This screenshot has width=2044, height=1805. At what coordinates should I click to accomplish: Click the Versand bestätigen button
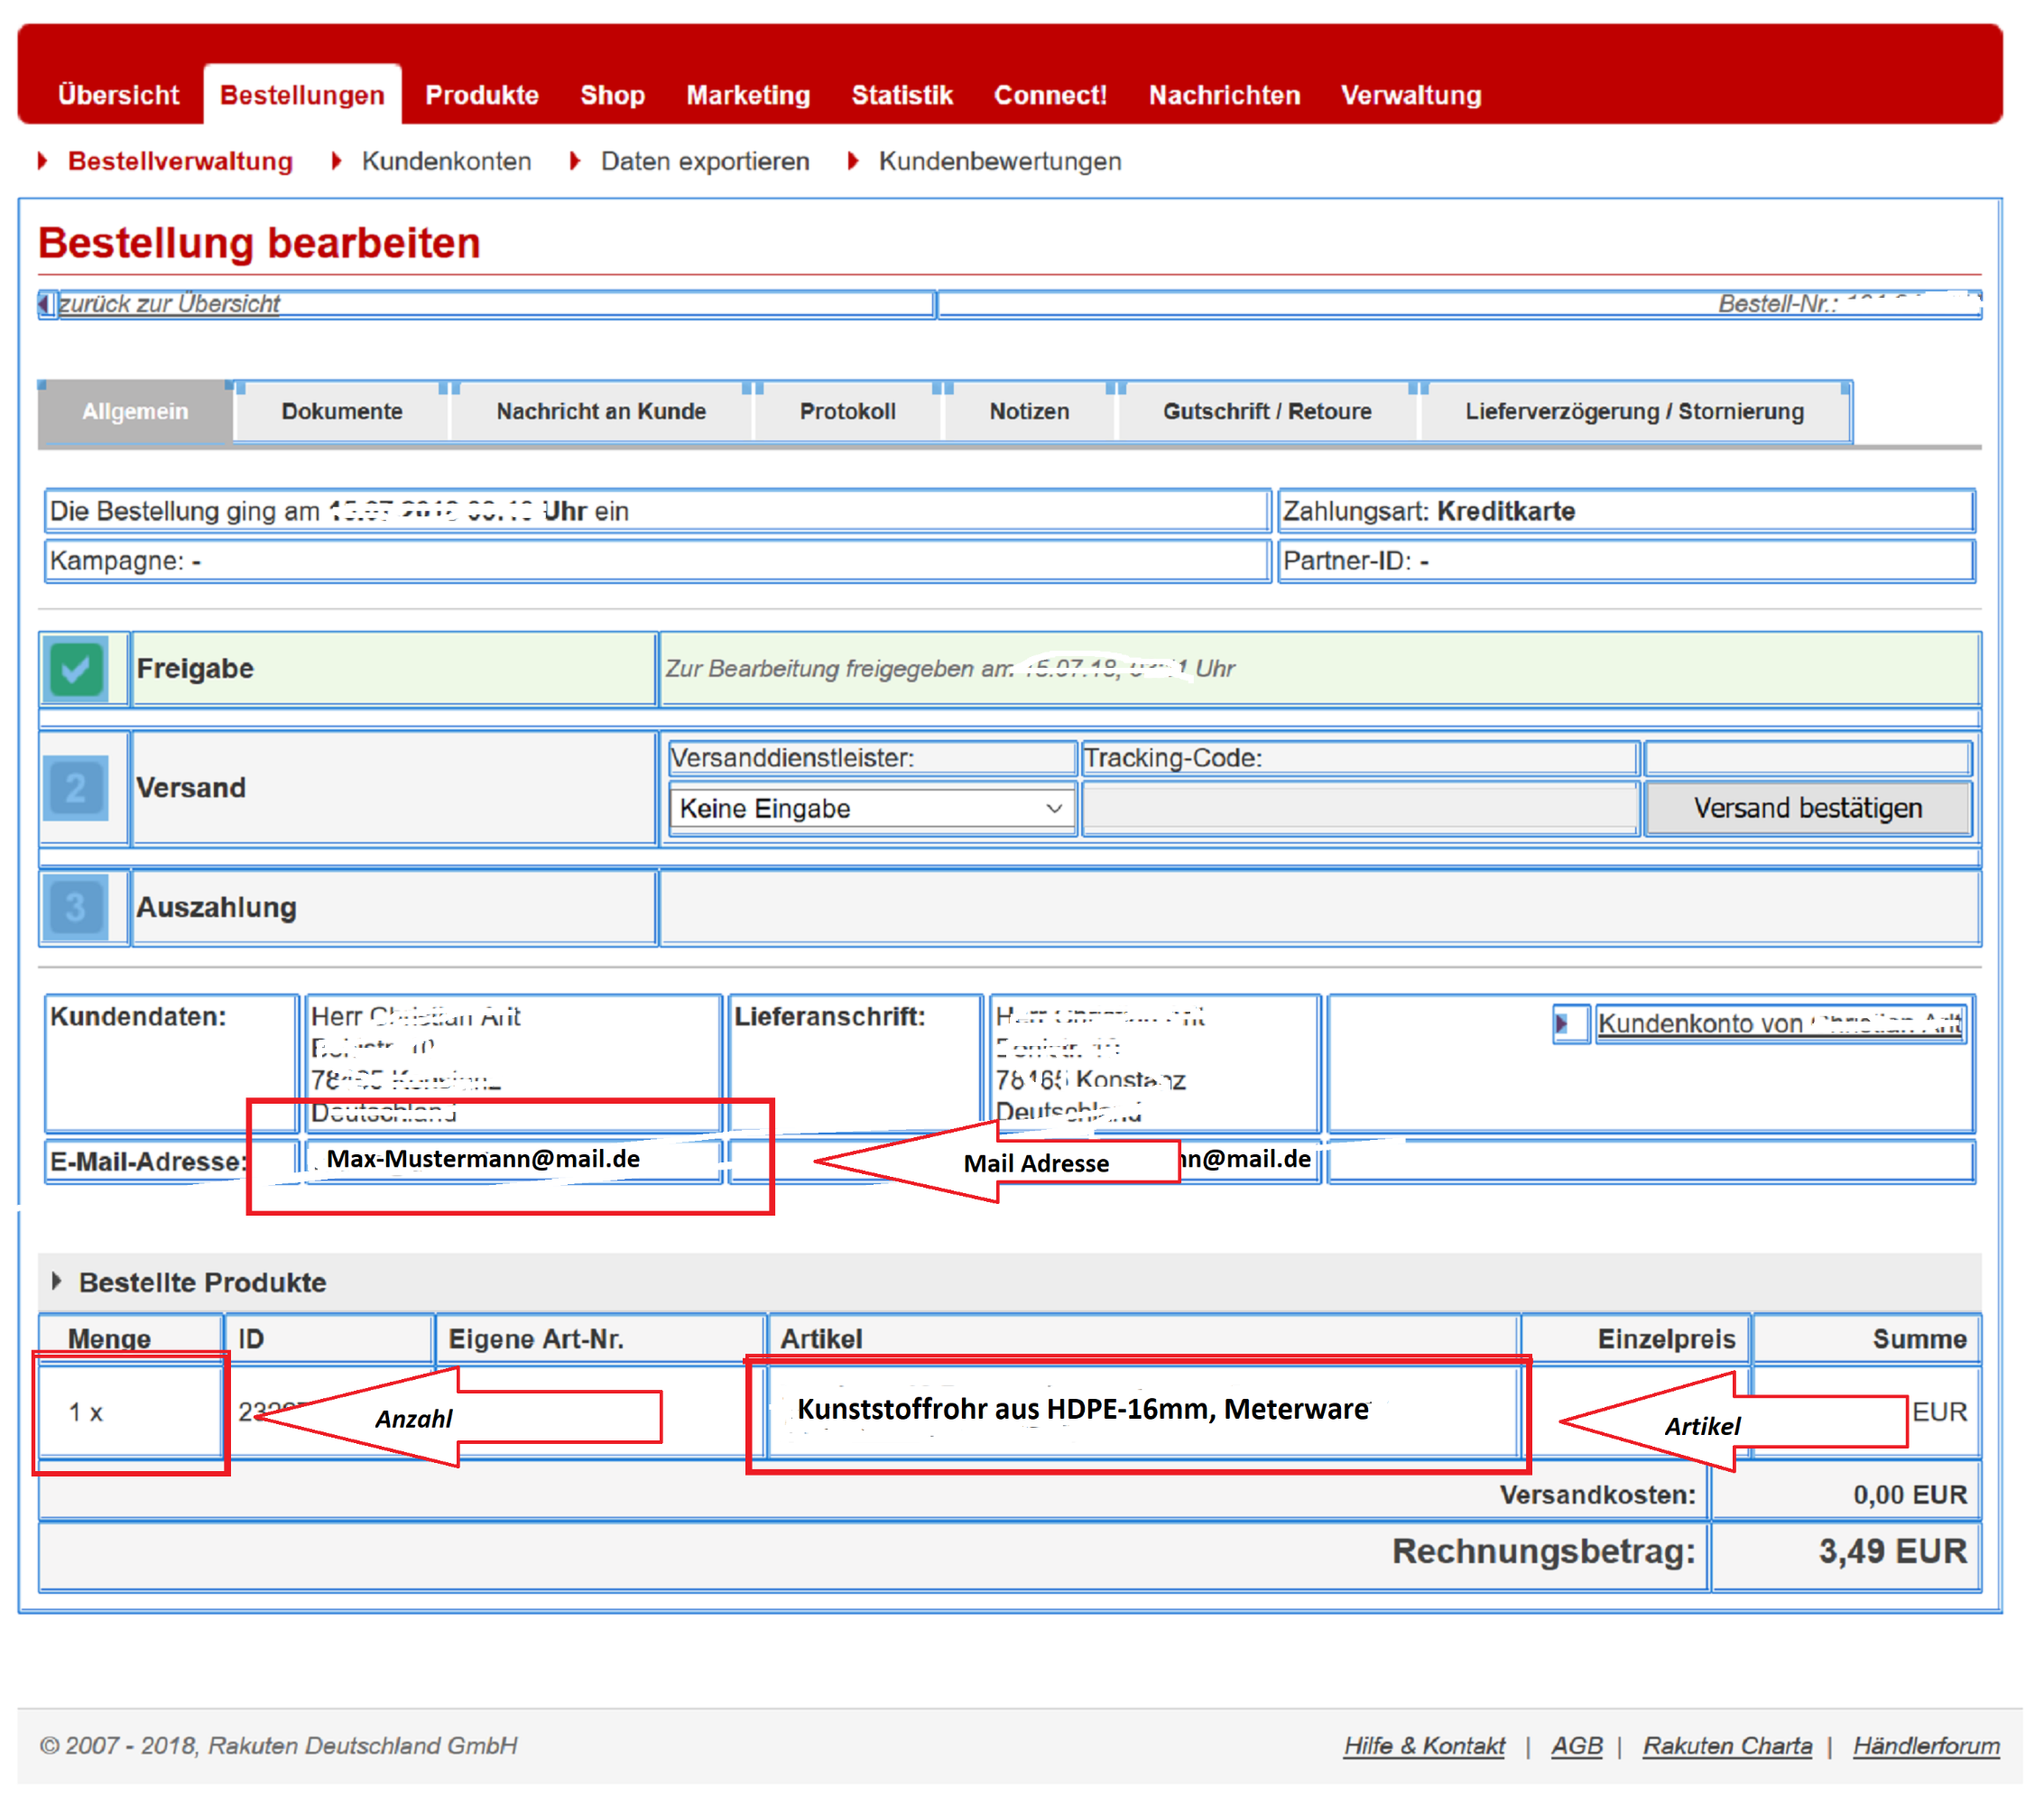coord(1807,808)
